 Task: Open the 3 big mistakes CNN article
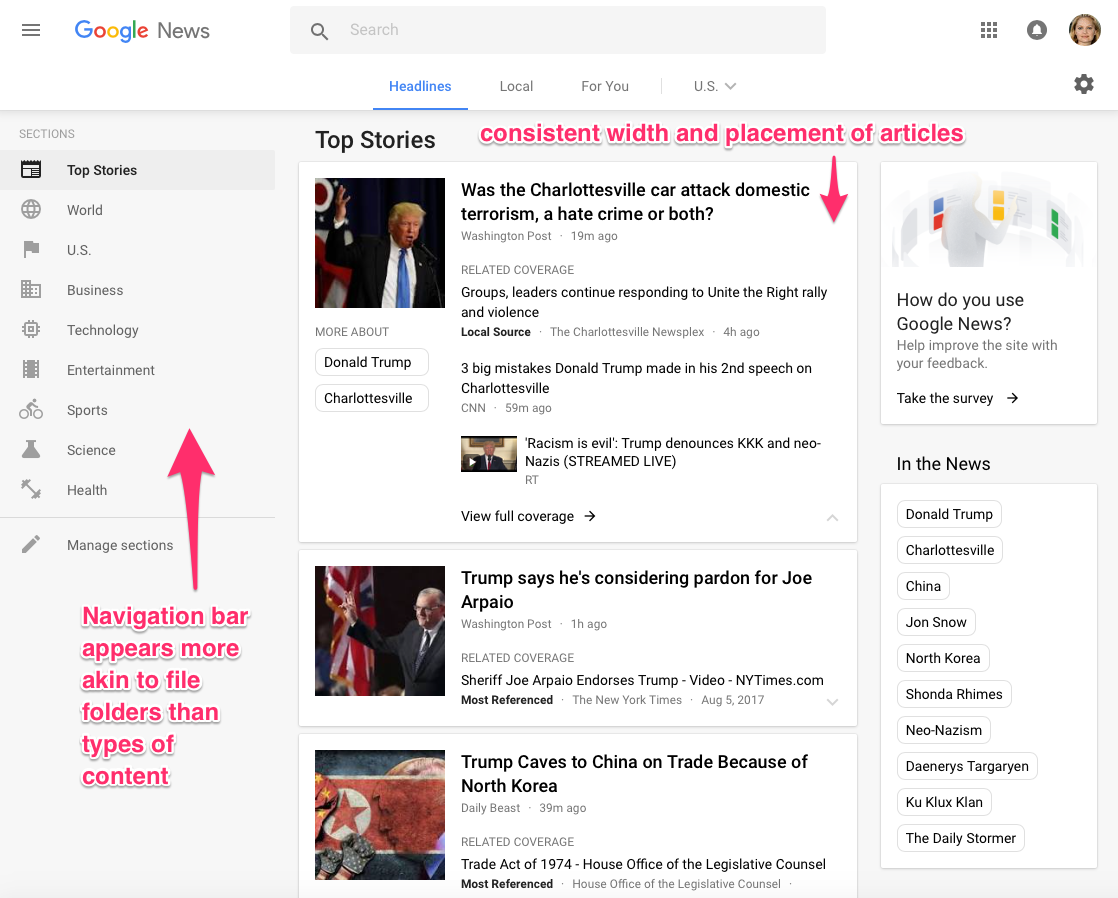(x=636, y=378)
